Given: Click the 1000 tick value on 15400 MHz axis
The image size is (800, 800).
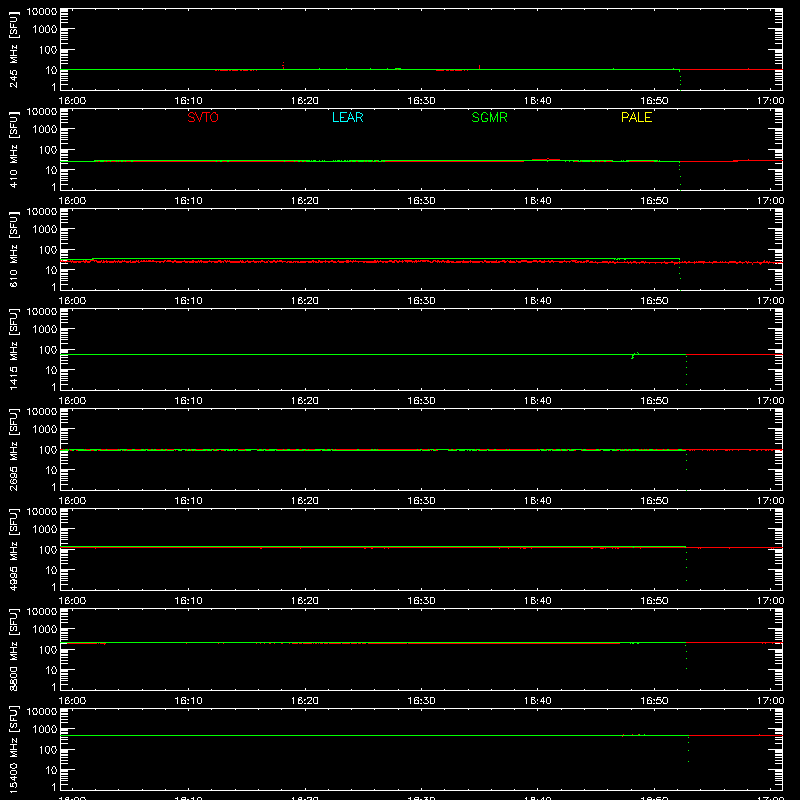Looking at the screenshot, I should point(45,729).
